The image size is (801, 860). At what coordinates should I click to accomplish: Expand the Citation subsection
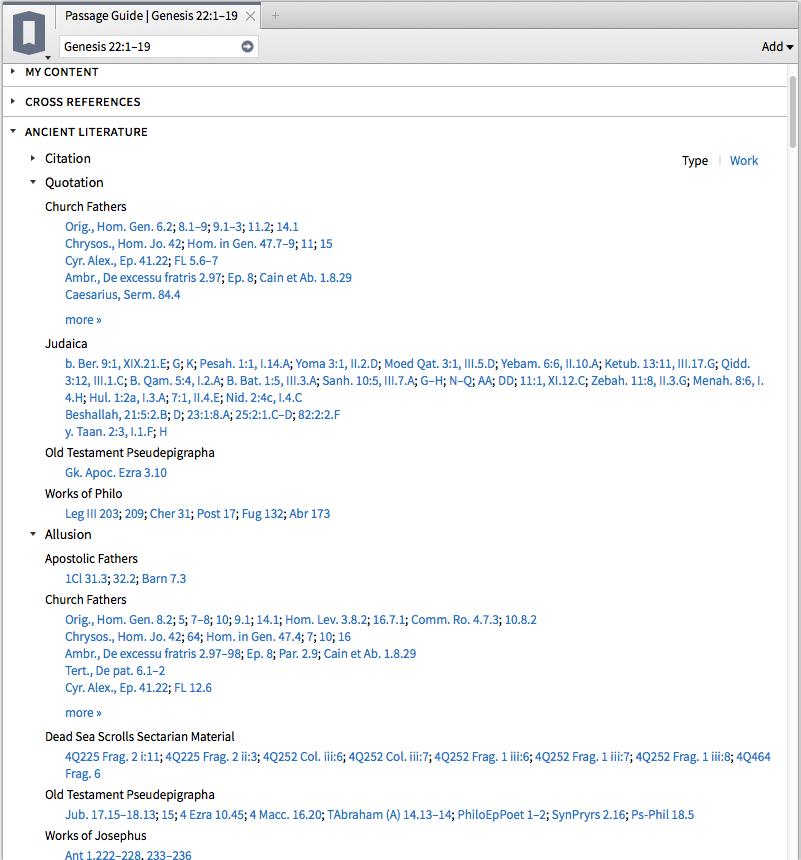tap(33, 159)
